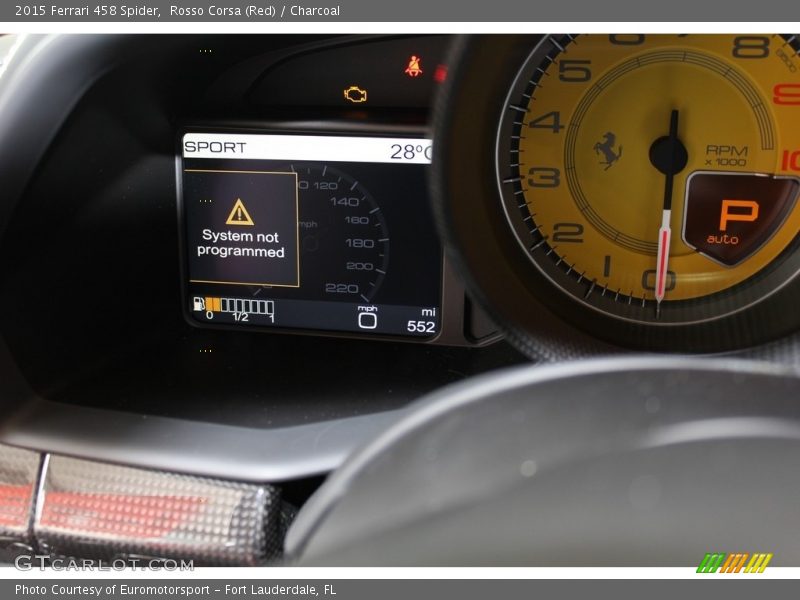This screenshot has width=800, height=600.
Task: Click the 'System not programmed' message
Action: (240, 244)
